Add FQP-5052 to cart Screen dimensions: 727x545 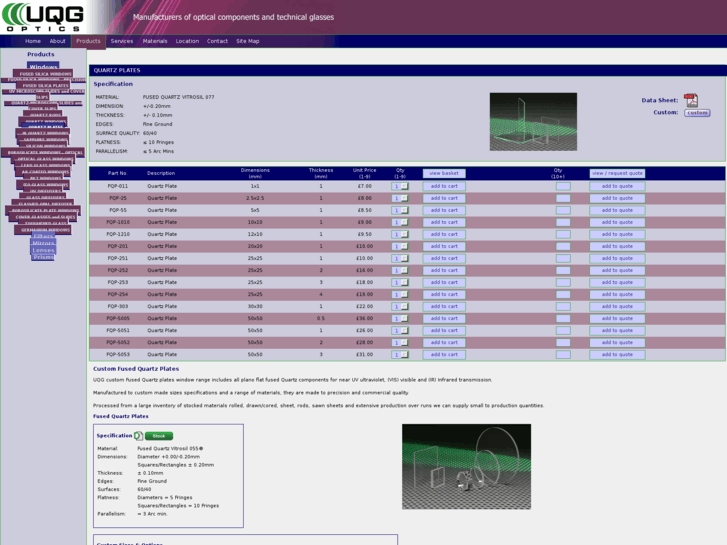(x=444, y=343)
